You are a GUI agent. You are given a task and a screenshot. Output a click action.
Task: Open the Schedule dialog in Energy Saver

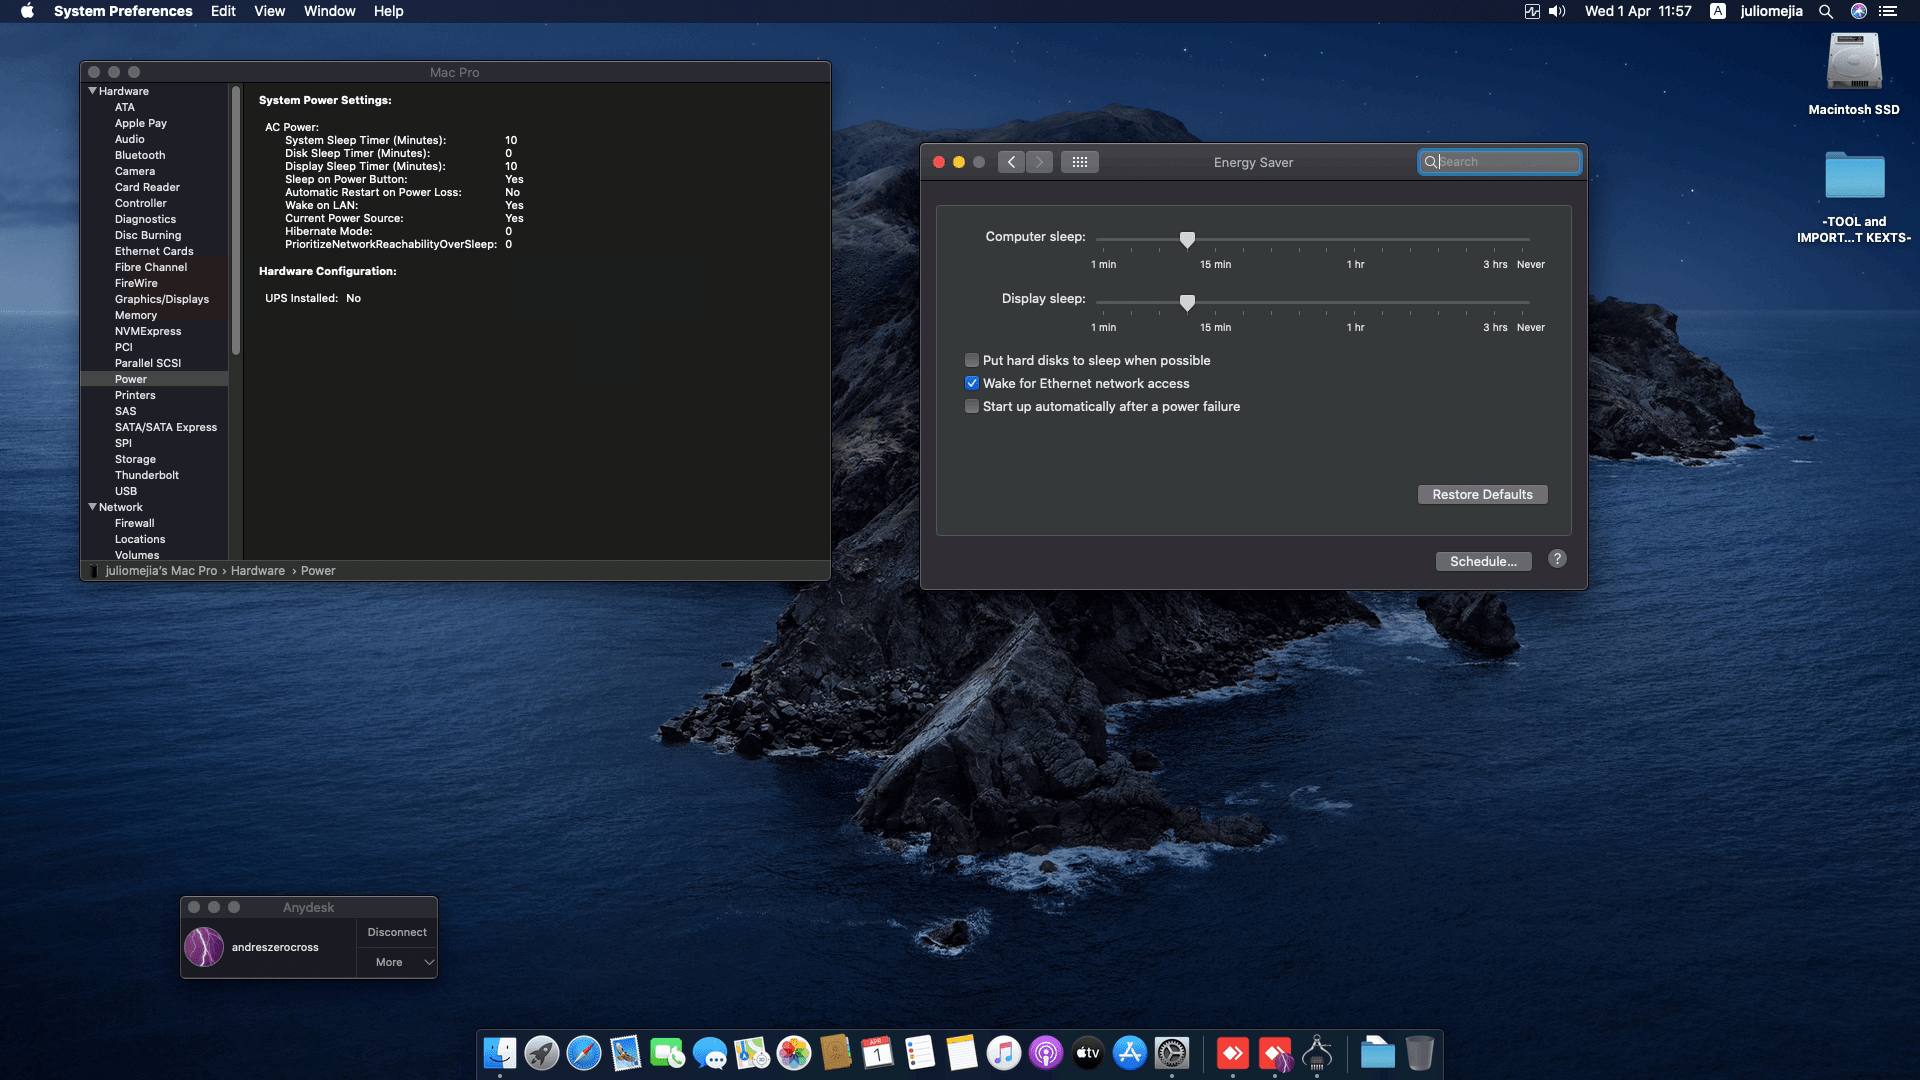click(x=1482, y=561)
